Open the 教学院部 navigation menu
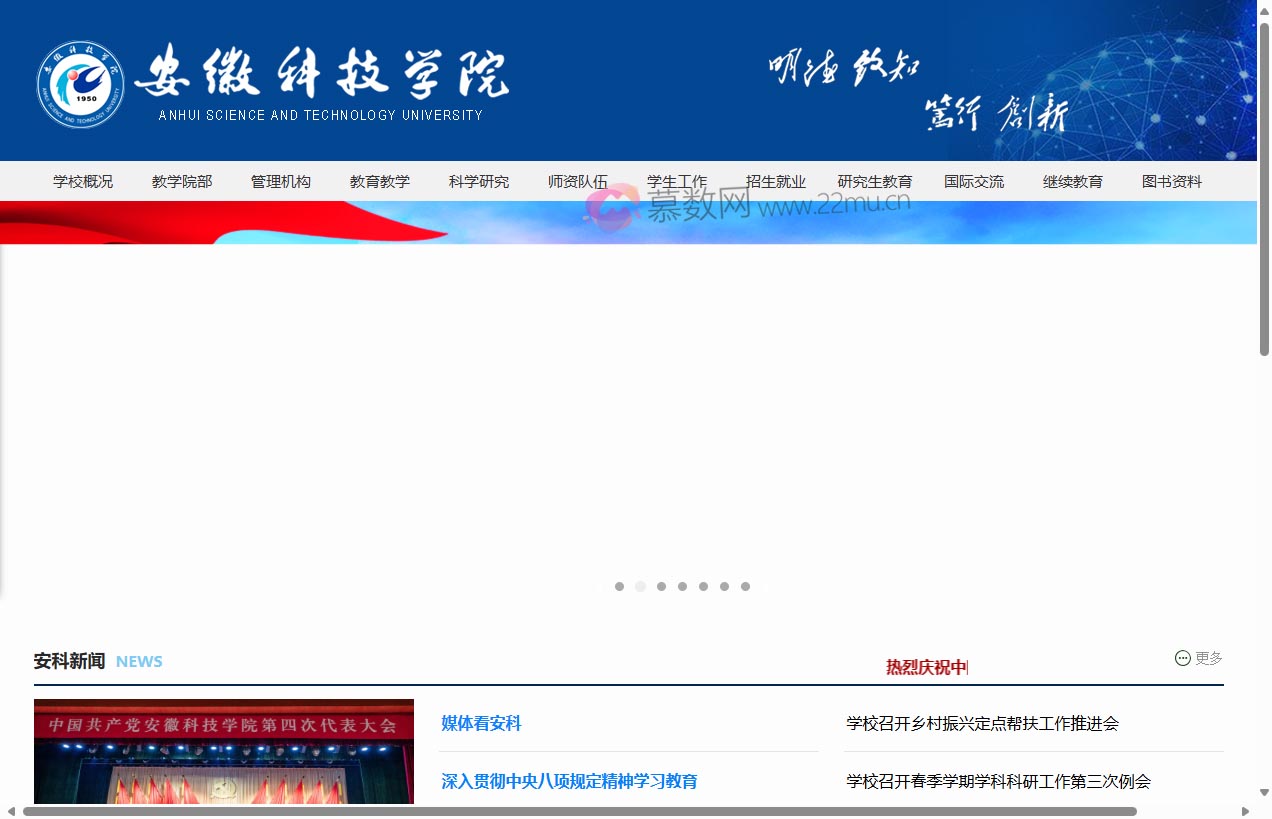 click(x=181, y=181)
